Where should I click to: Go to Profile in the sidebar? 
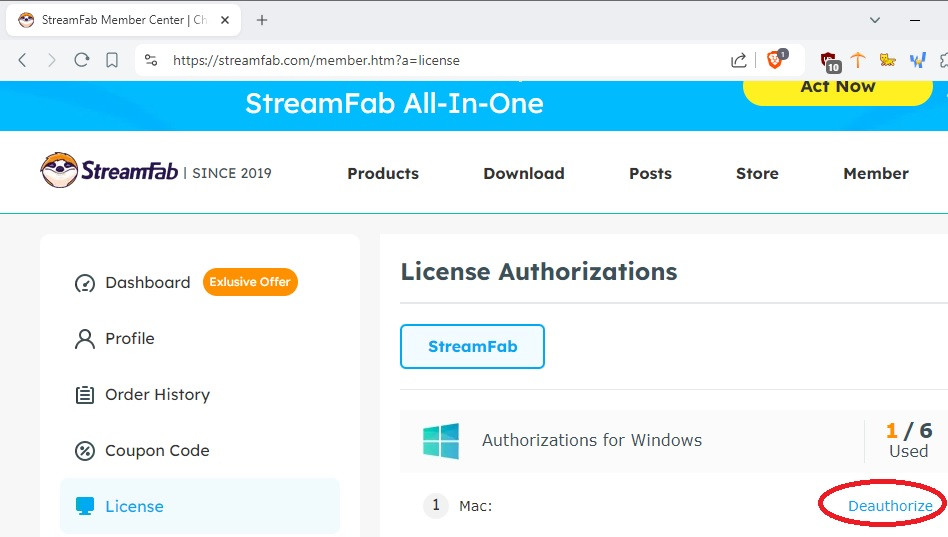point(129,339)
